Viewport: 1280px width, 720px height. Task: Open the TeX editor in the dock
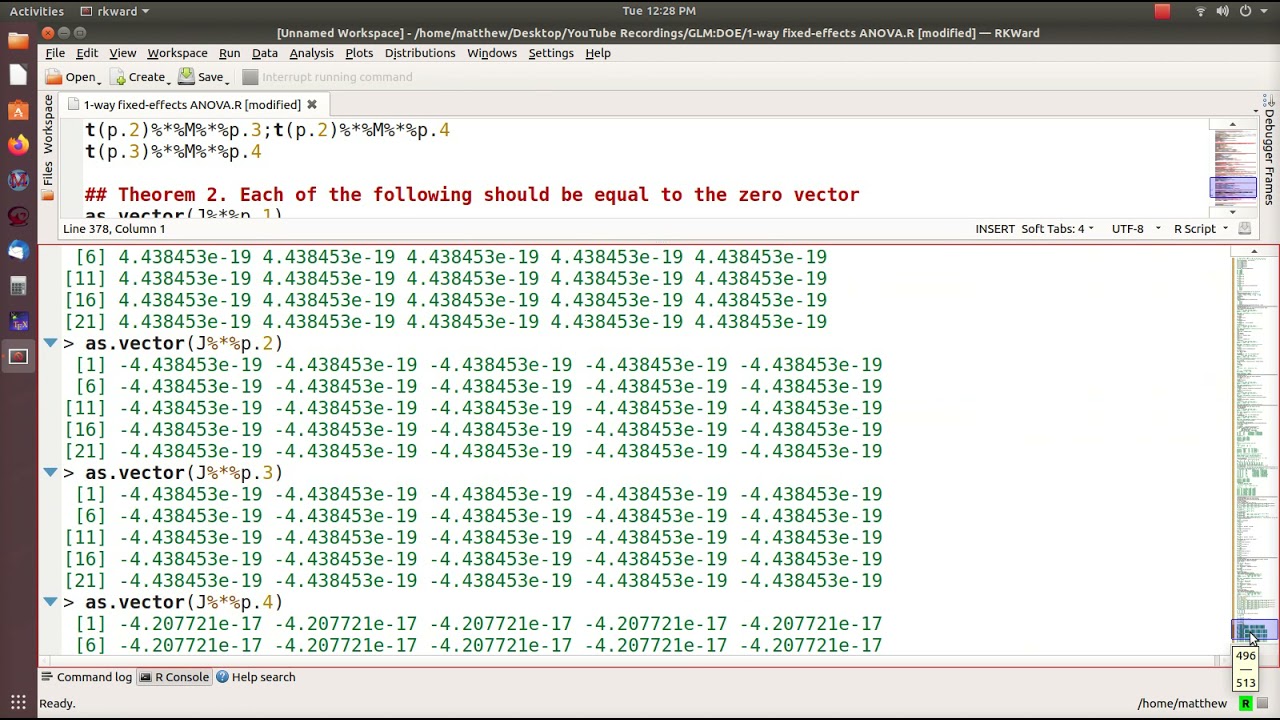tap(18, 322)
